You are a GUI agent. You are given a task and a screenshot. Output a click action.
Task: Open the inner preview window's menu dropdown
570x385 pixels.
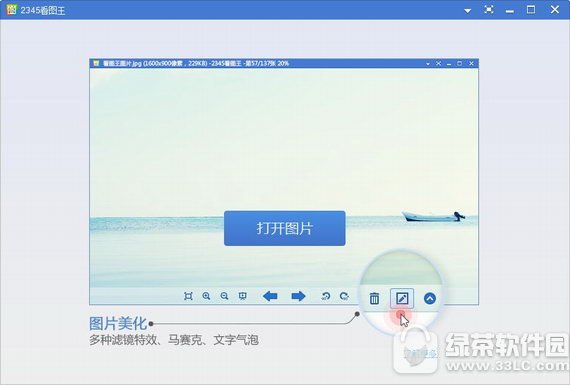pos(428,64)
